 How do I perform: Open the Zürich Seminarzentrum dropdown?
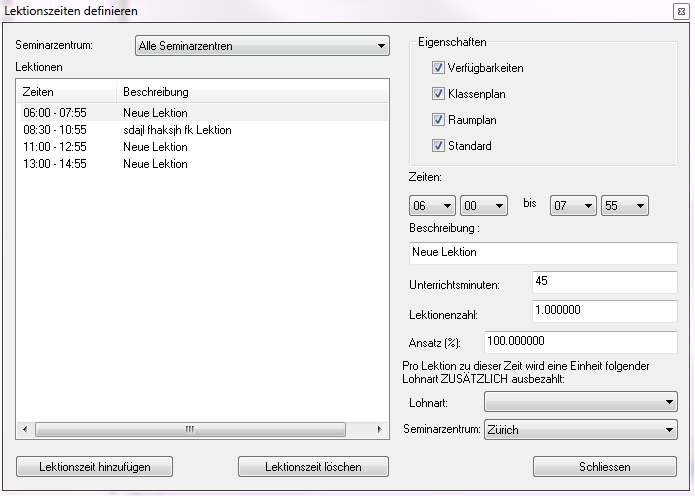click(580, 430)
